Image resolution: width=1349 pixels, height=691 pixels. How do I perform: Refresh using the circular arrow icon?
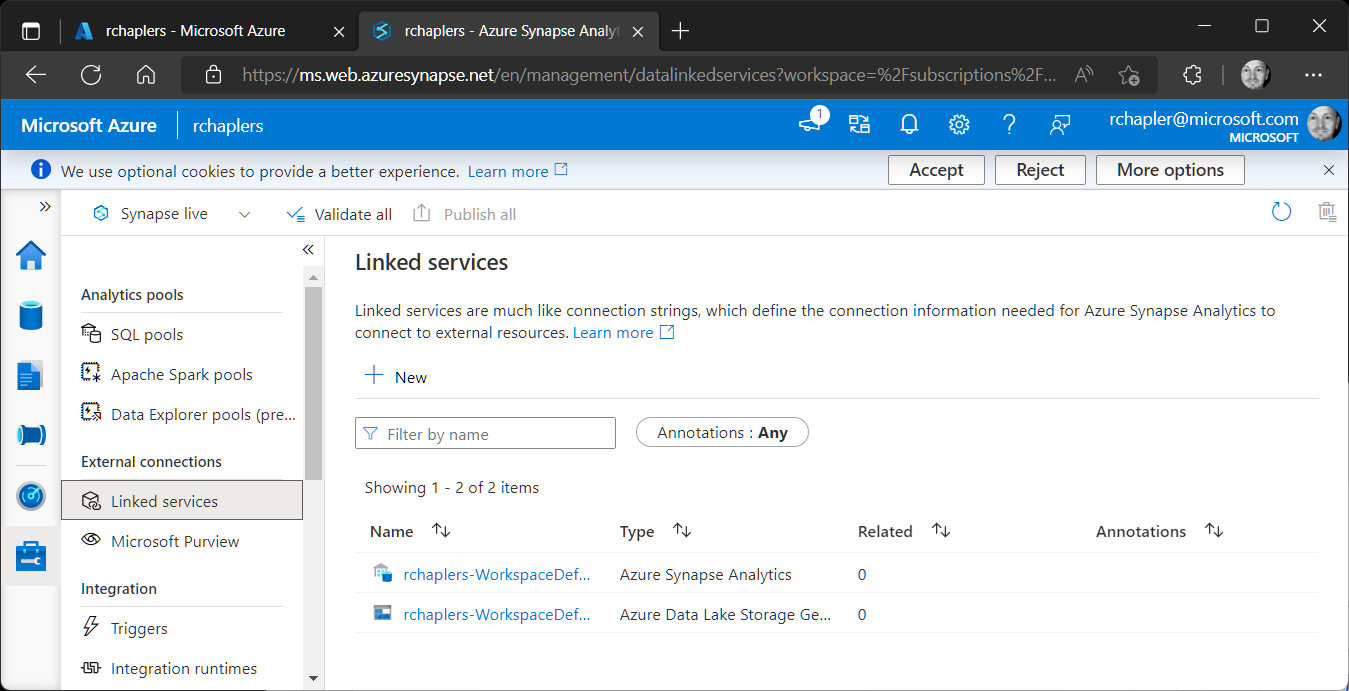(x=1281, y=212)
